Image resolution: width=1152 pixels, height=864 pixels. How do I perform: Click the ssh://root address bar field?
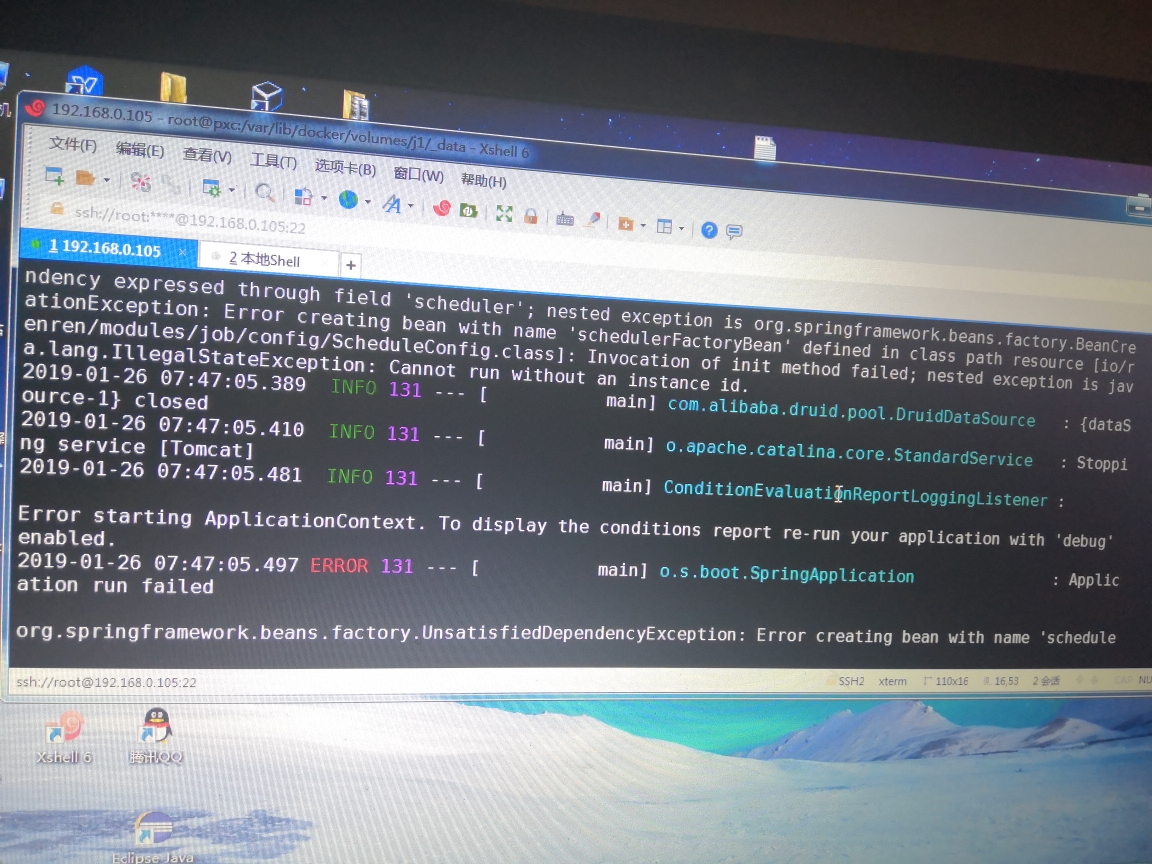pyautogui.click(x=190, y=220)
